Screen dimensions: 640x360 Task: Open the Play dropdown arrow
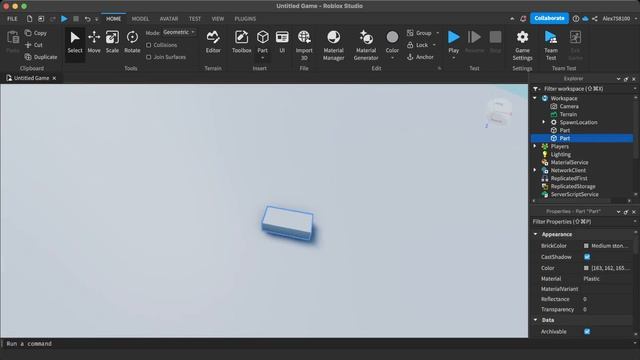pyautogui.click(x=453, y=58)
